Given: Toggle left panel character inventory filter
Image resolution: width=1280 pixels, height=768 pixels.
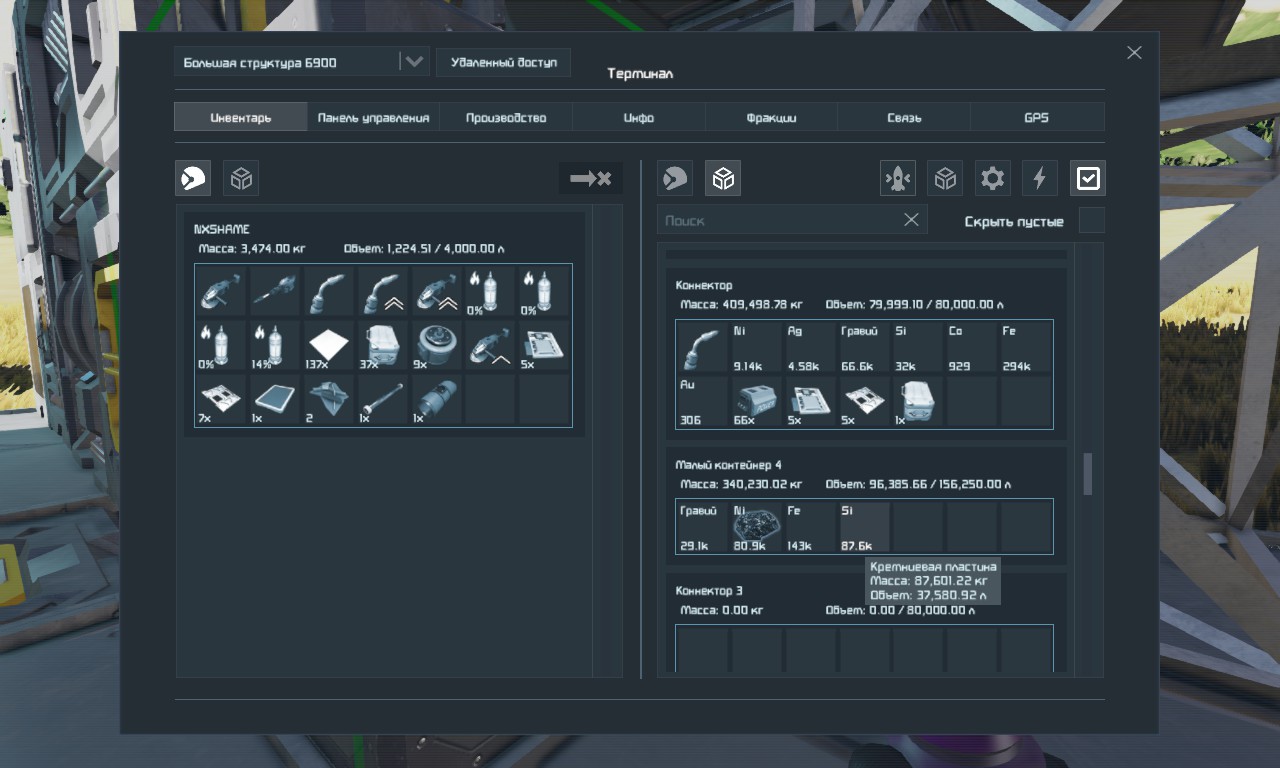Looking at the screenshot, I should coord(193,178).
